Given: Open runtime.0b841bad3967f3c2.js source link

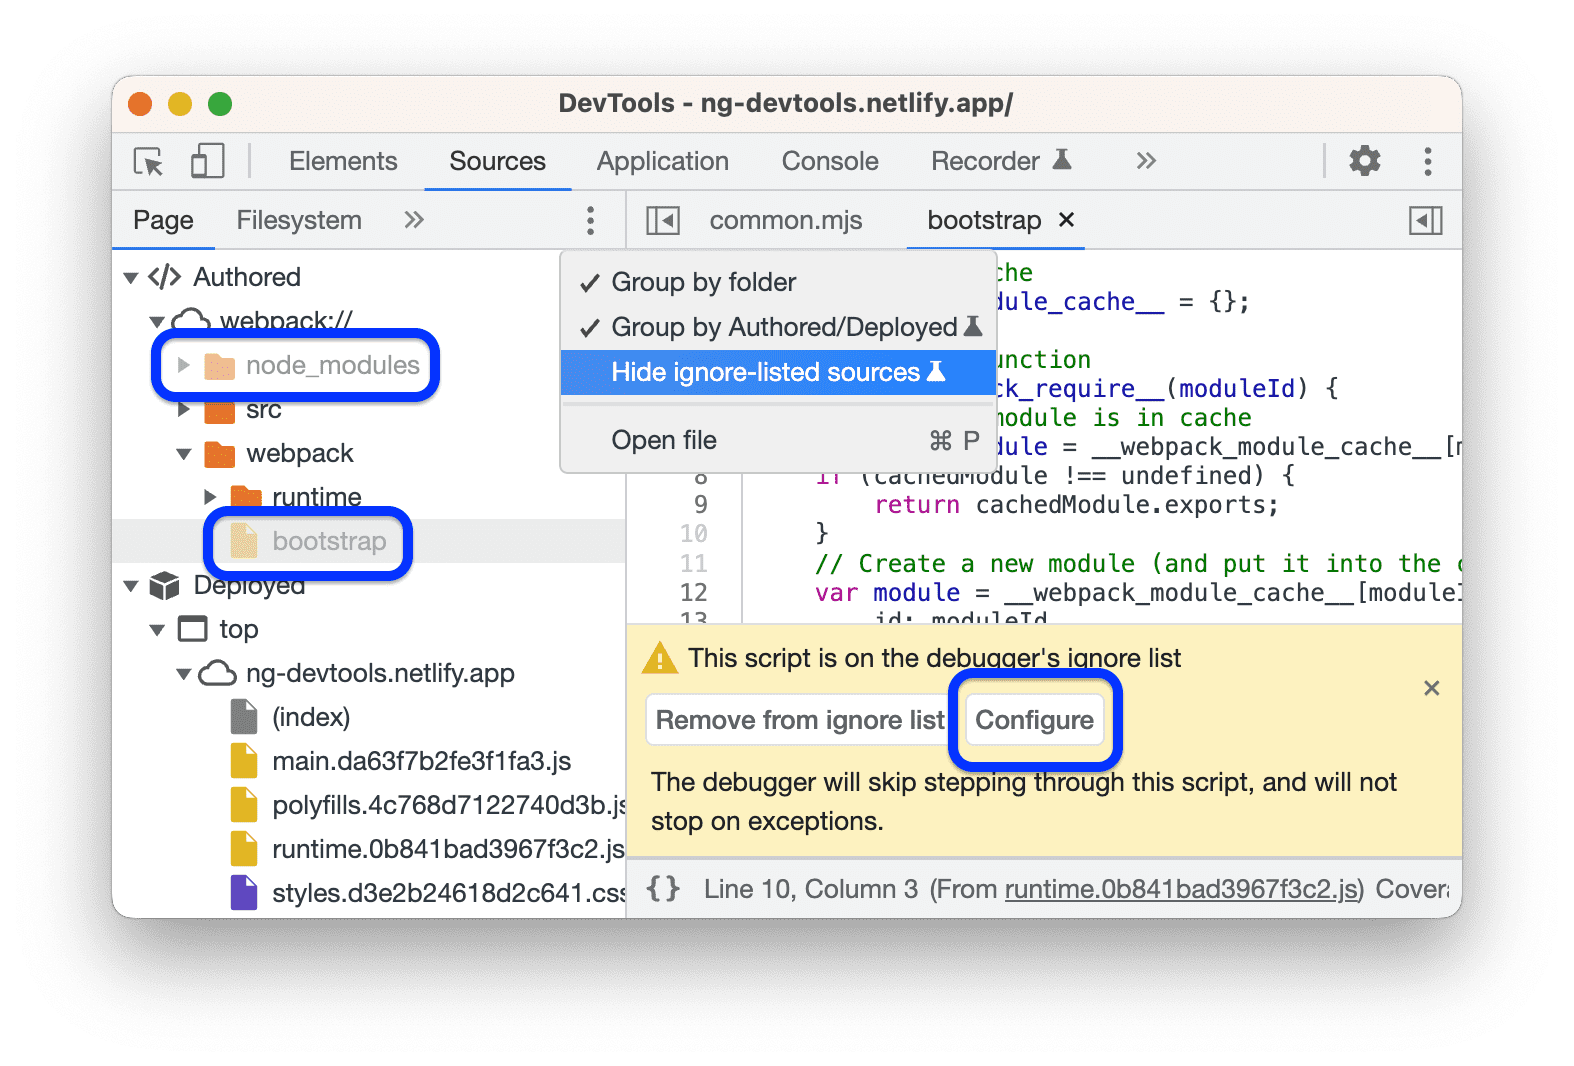Looking at the screenshot, I should (1183, 889).
